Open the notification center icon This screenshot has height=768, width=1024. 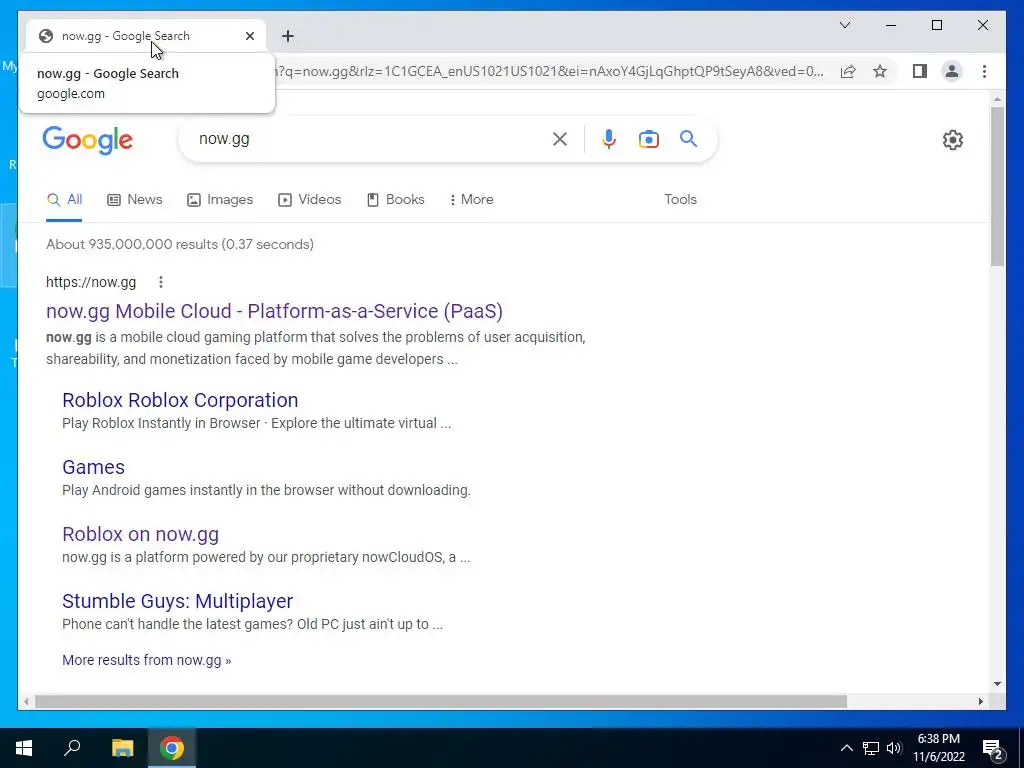pyautogui.click(x=993, y=748)
